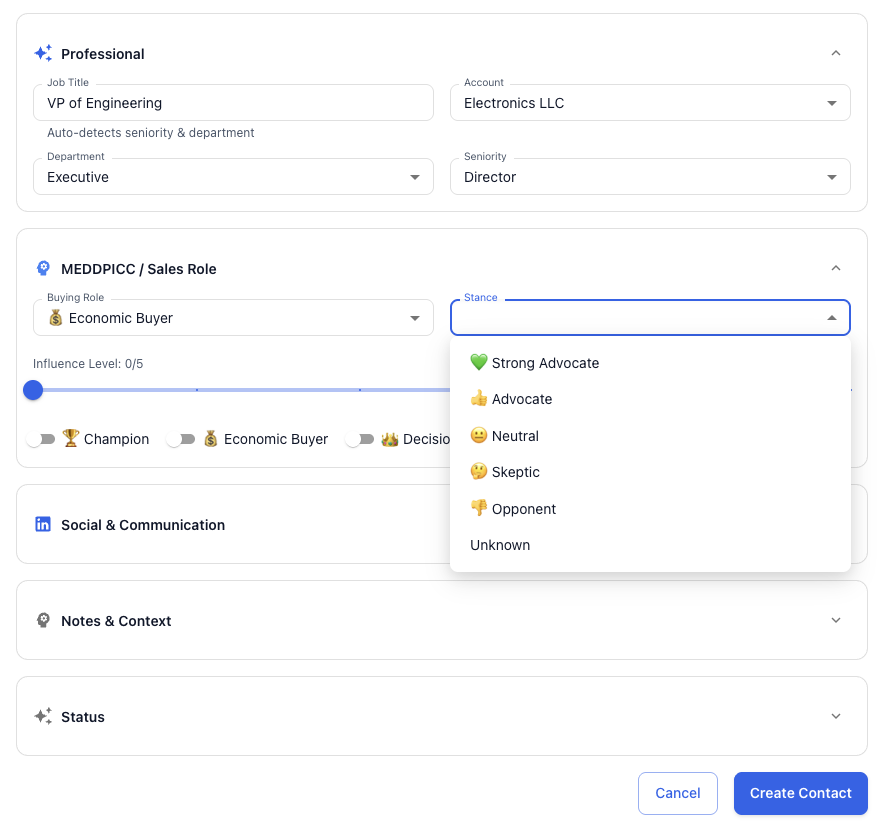The height and width of the screenshot is (832, 886).
Task: Click into the Job Title input field
Action: [240, 103]
